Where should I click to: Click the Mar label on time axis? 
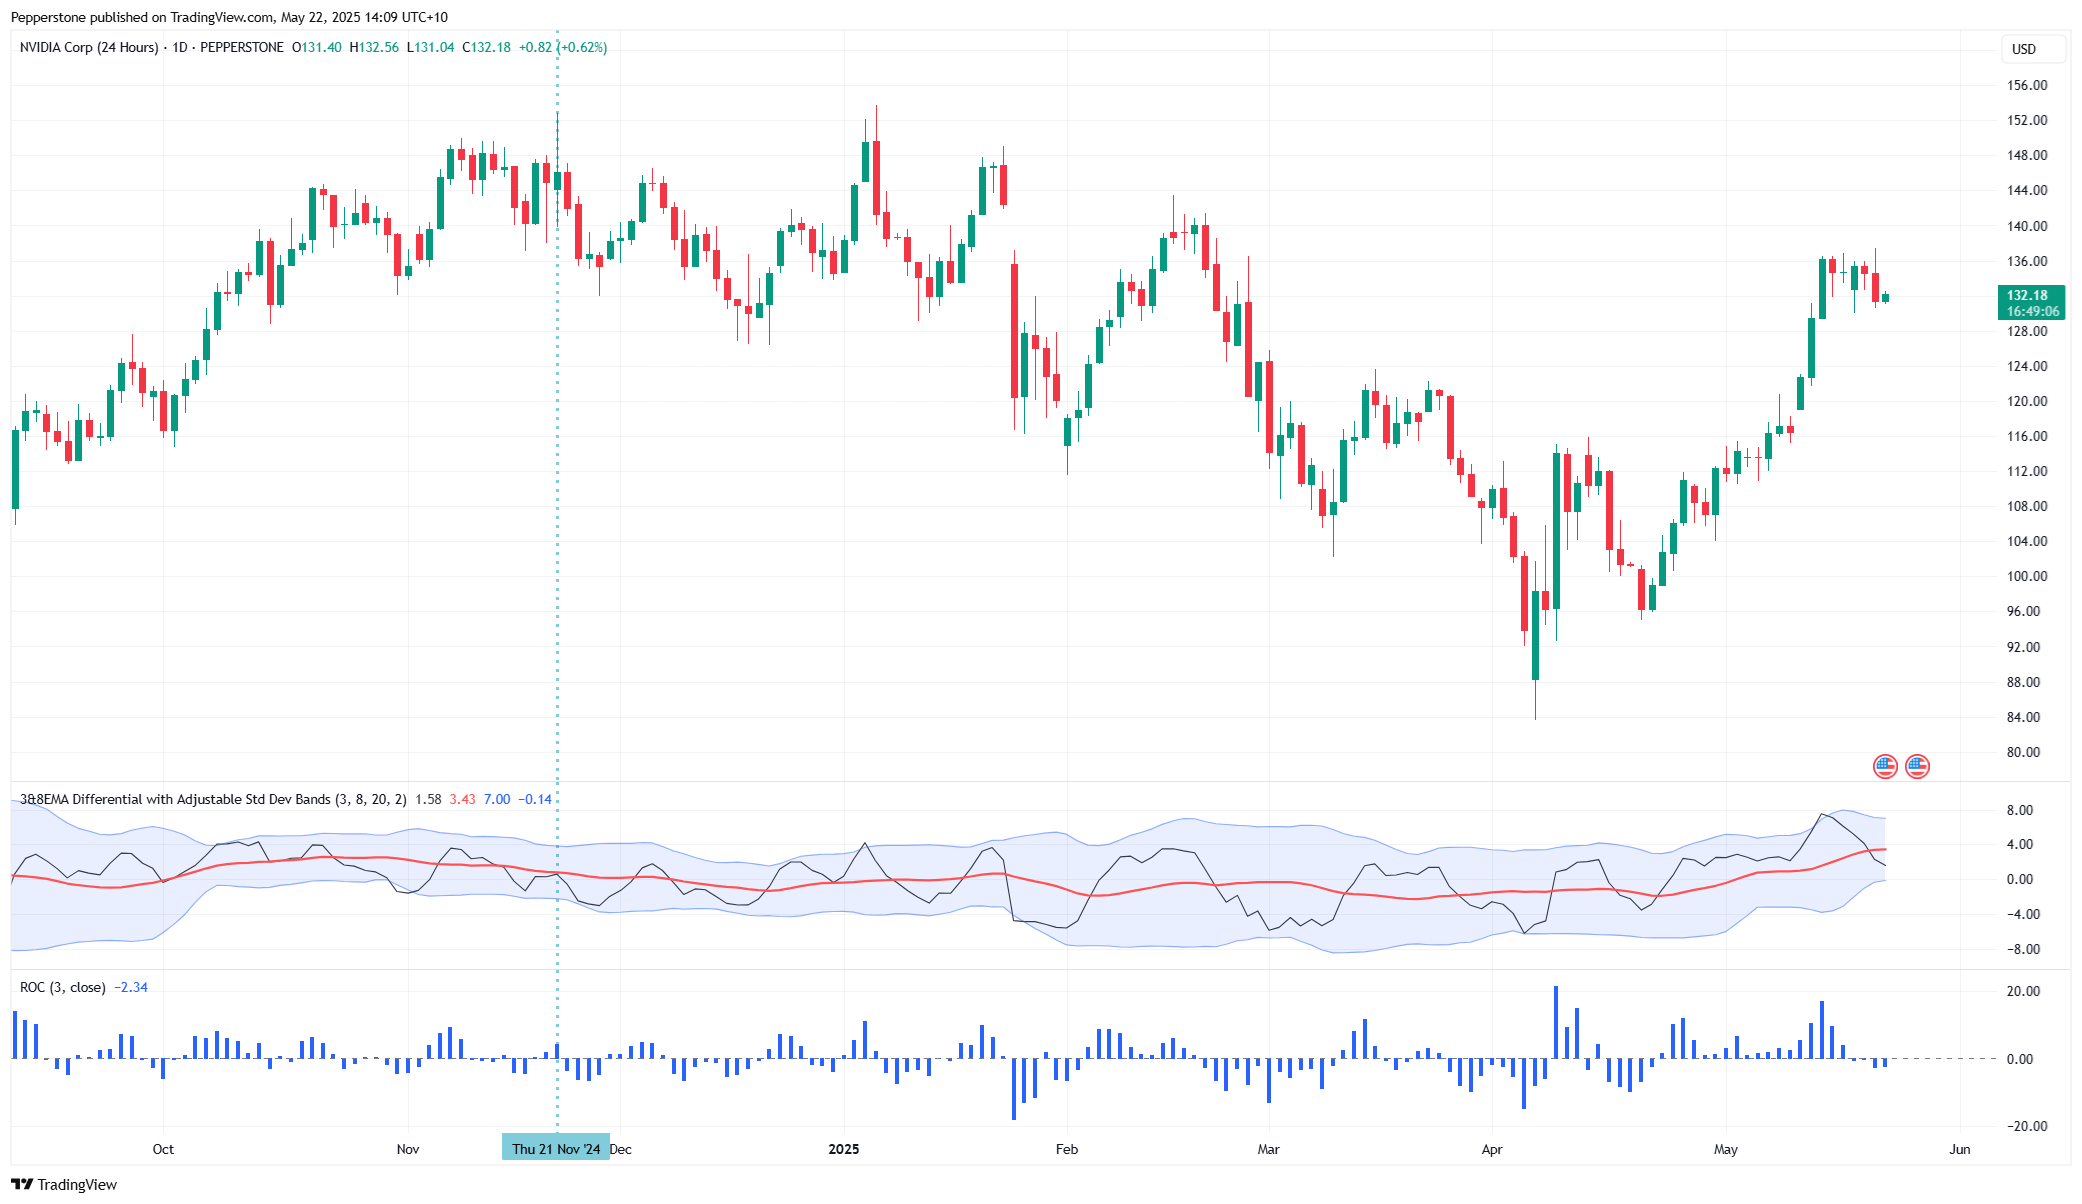[x=1268, y=1149]
